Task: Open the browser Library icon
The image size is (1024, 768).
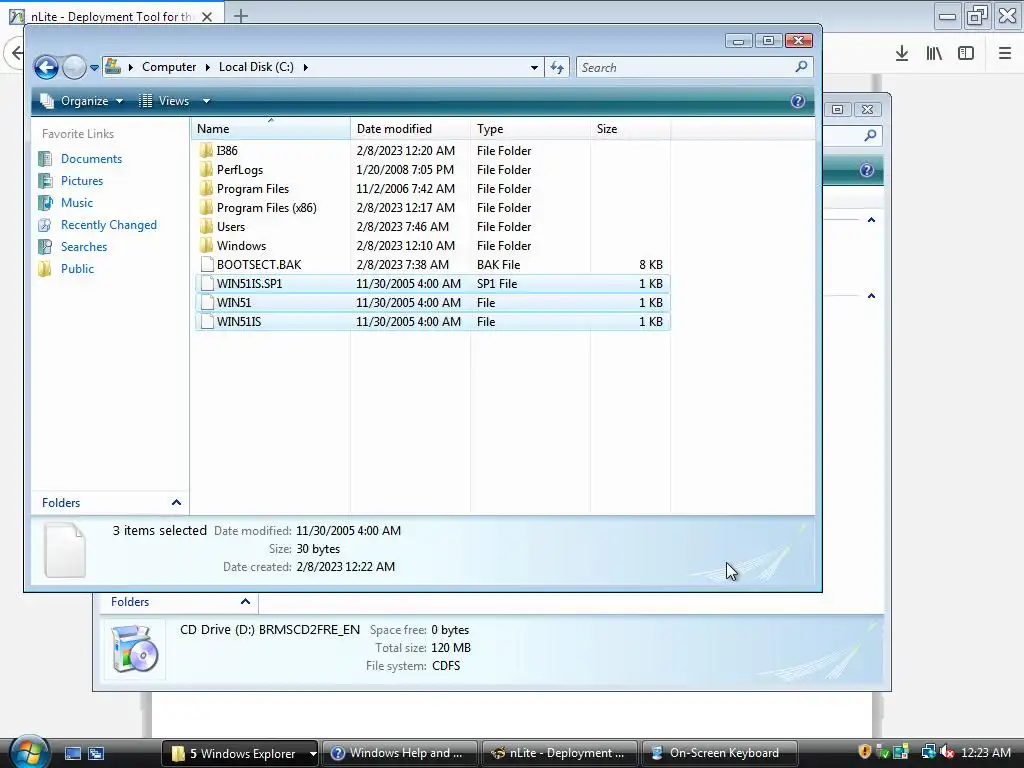Action: click(934, 53)
